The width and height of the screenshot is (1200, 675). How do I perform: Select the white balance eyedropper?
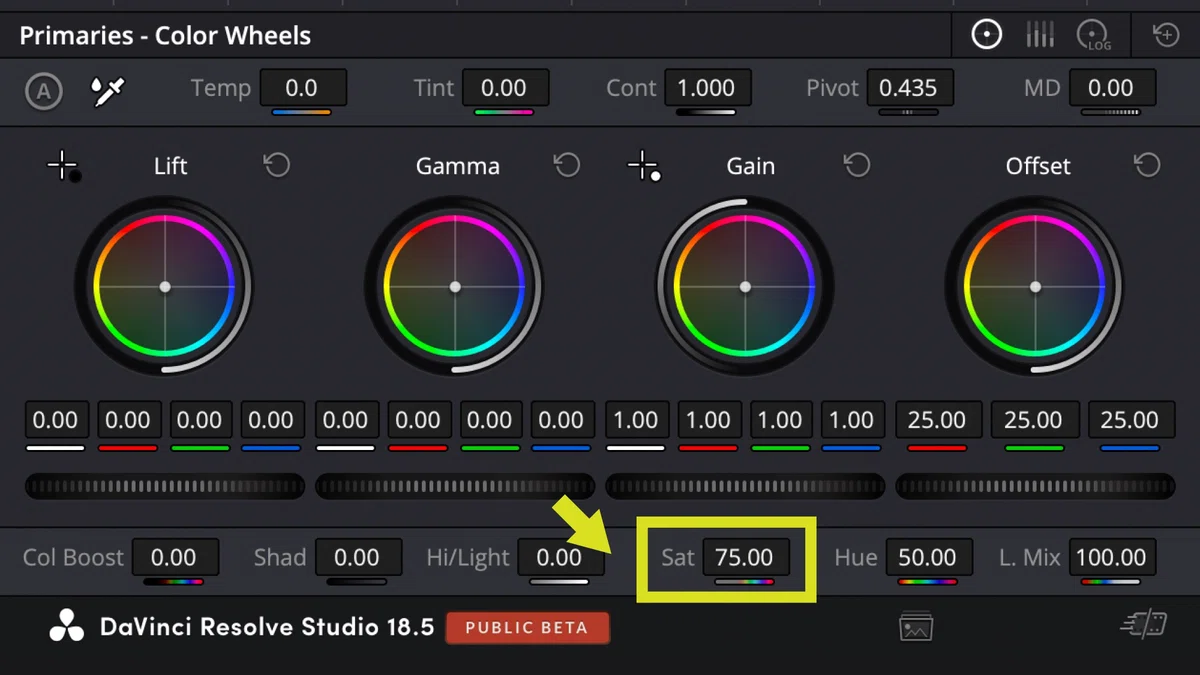[107, 92]
